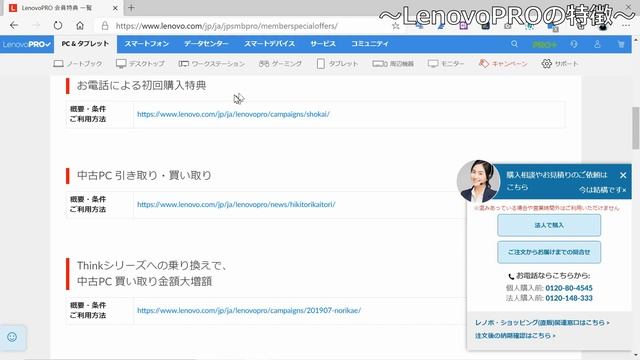The width and height of the screenshot is (640, 360).
Task: Go back with the browser back arrow
Action: pos(14,26)
